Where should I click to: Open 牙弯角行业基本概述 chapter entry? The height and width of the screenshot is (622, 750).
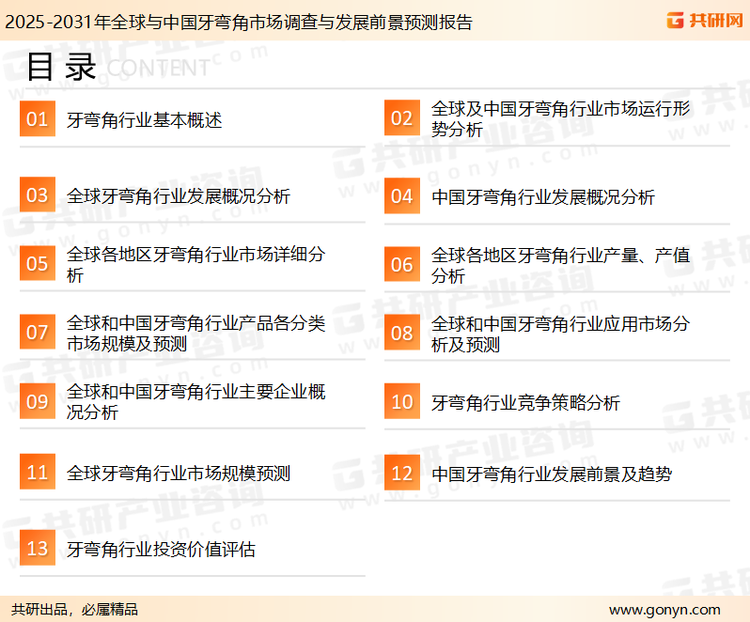144,121
